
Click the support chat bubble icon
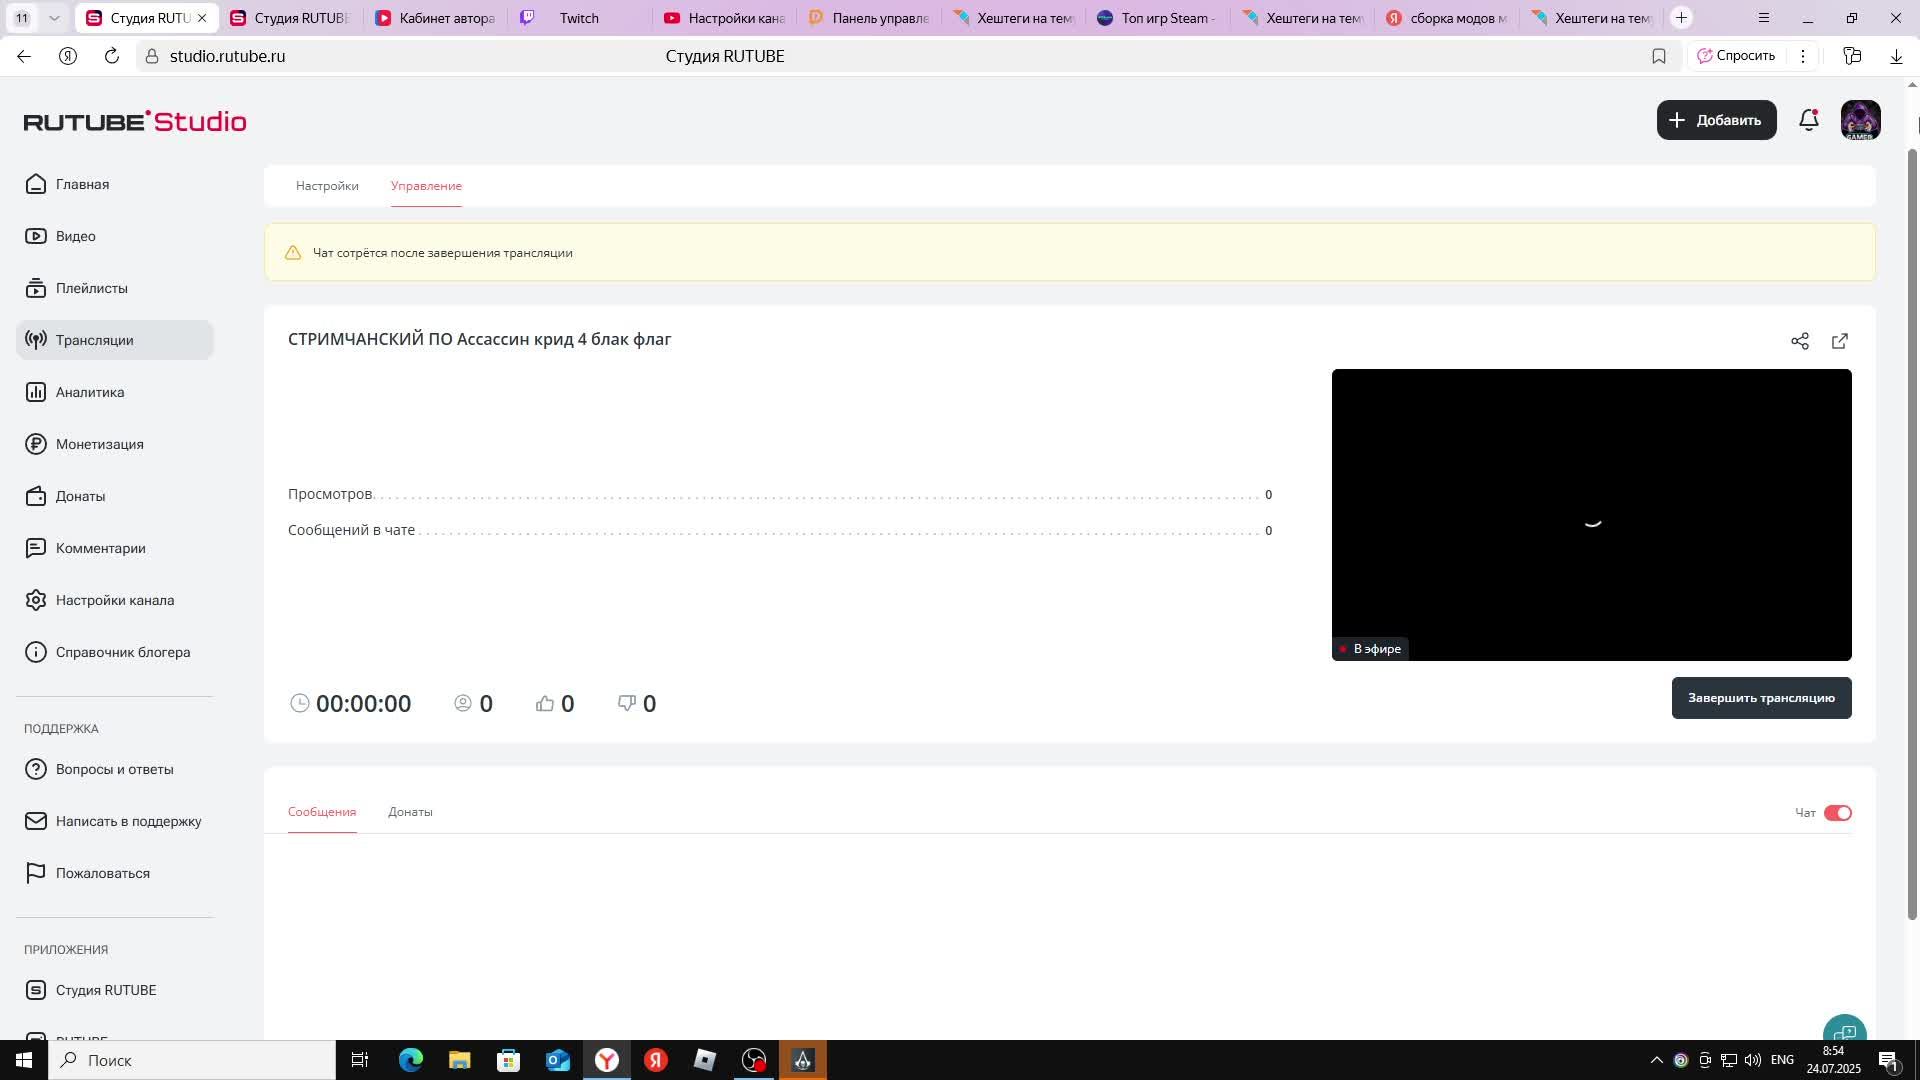(1844, 1030)
